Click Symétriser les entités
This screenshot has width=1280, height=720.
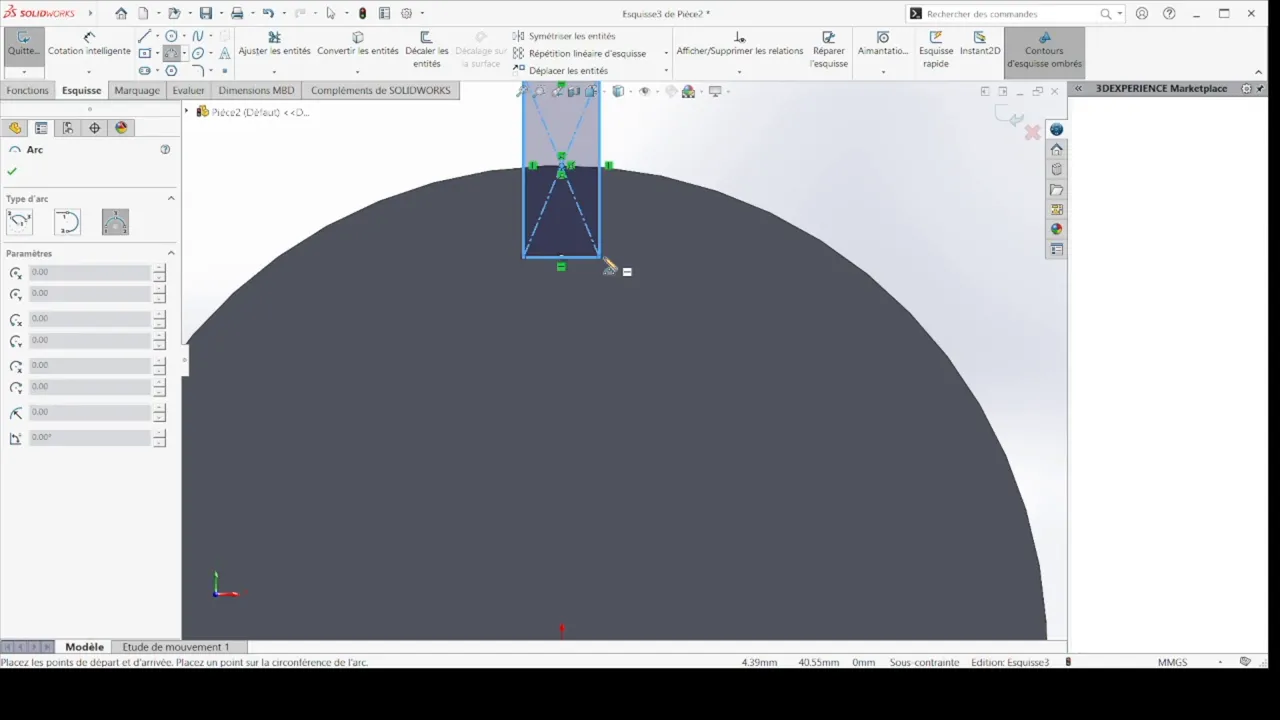click(x=564, y=36)
